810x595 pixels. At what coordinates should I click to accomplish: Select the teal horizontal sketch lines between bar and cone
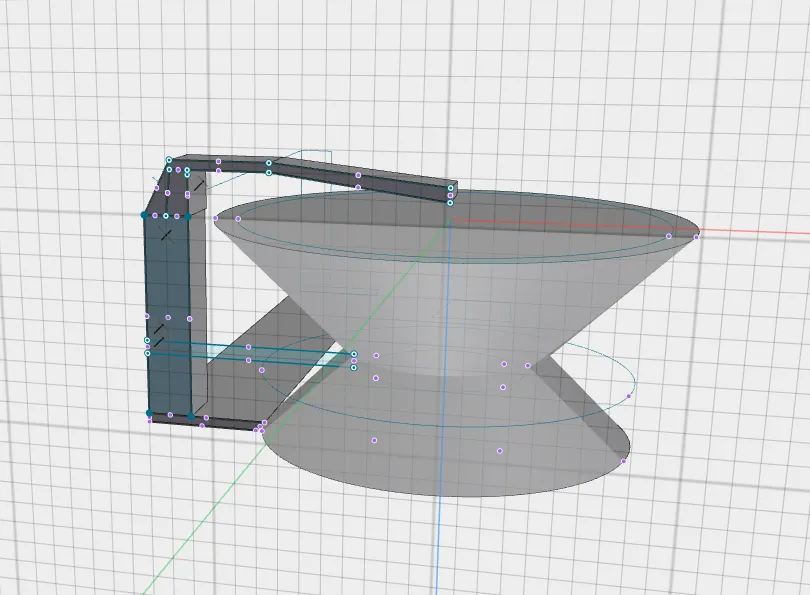[x=251, y=354]
